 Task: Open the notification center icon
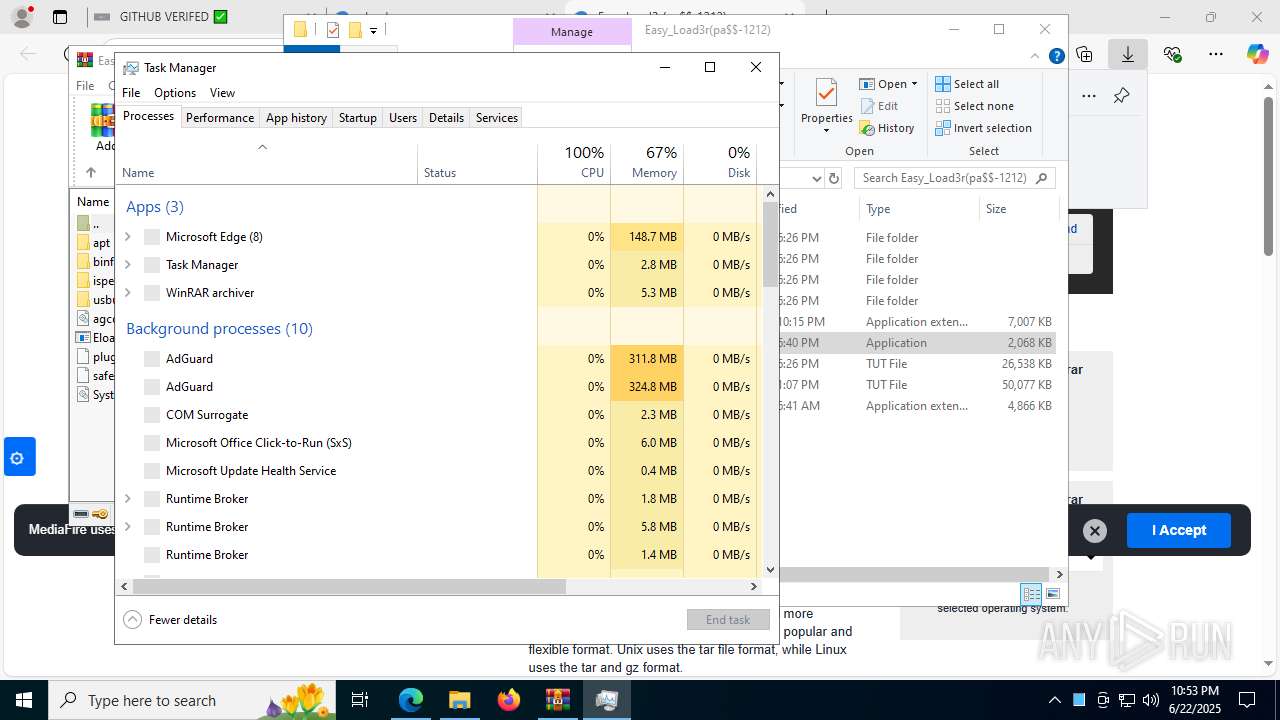click(x=1247, y=700)
